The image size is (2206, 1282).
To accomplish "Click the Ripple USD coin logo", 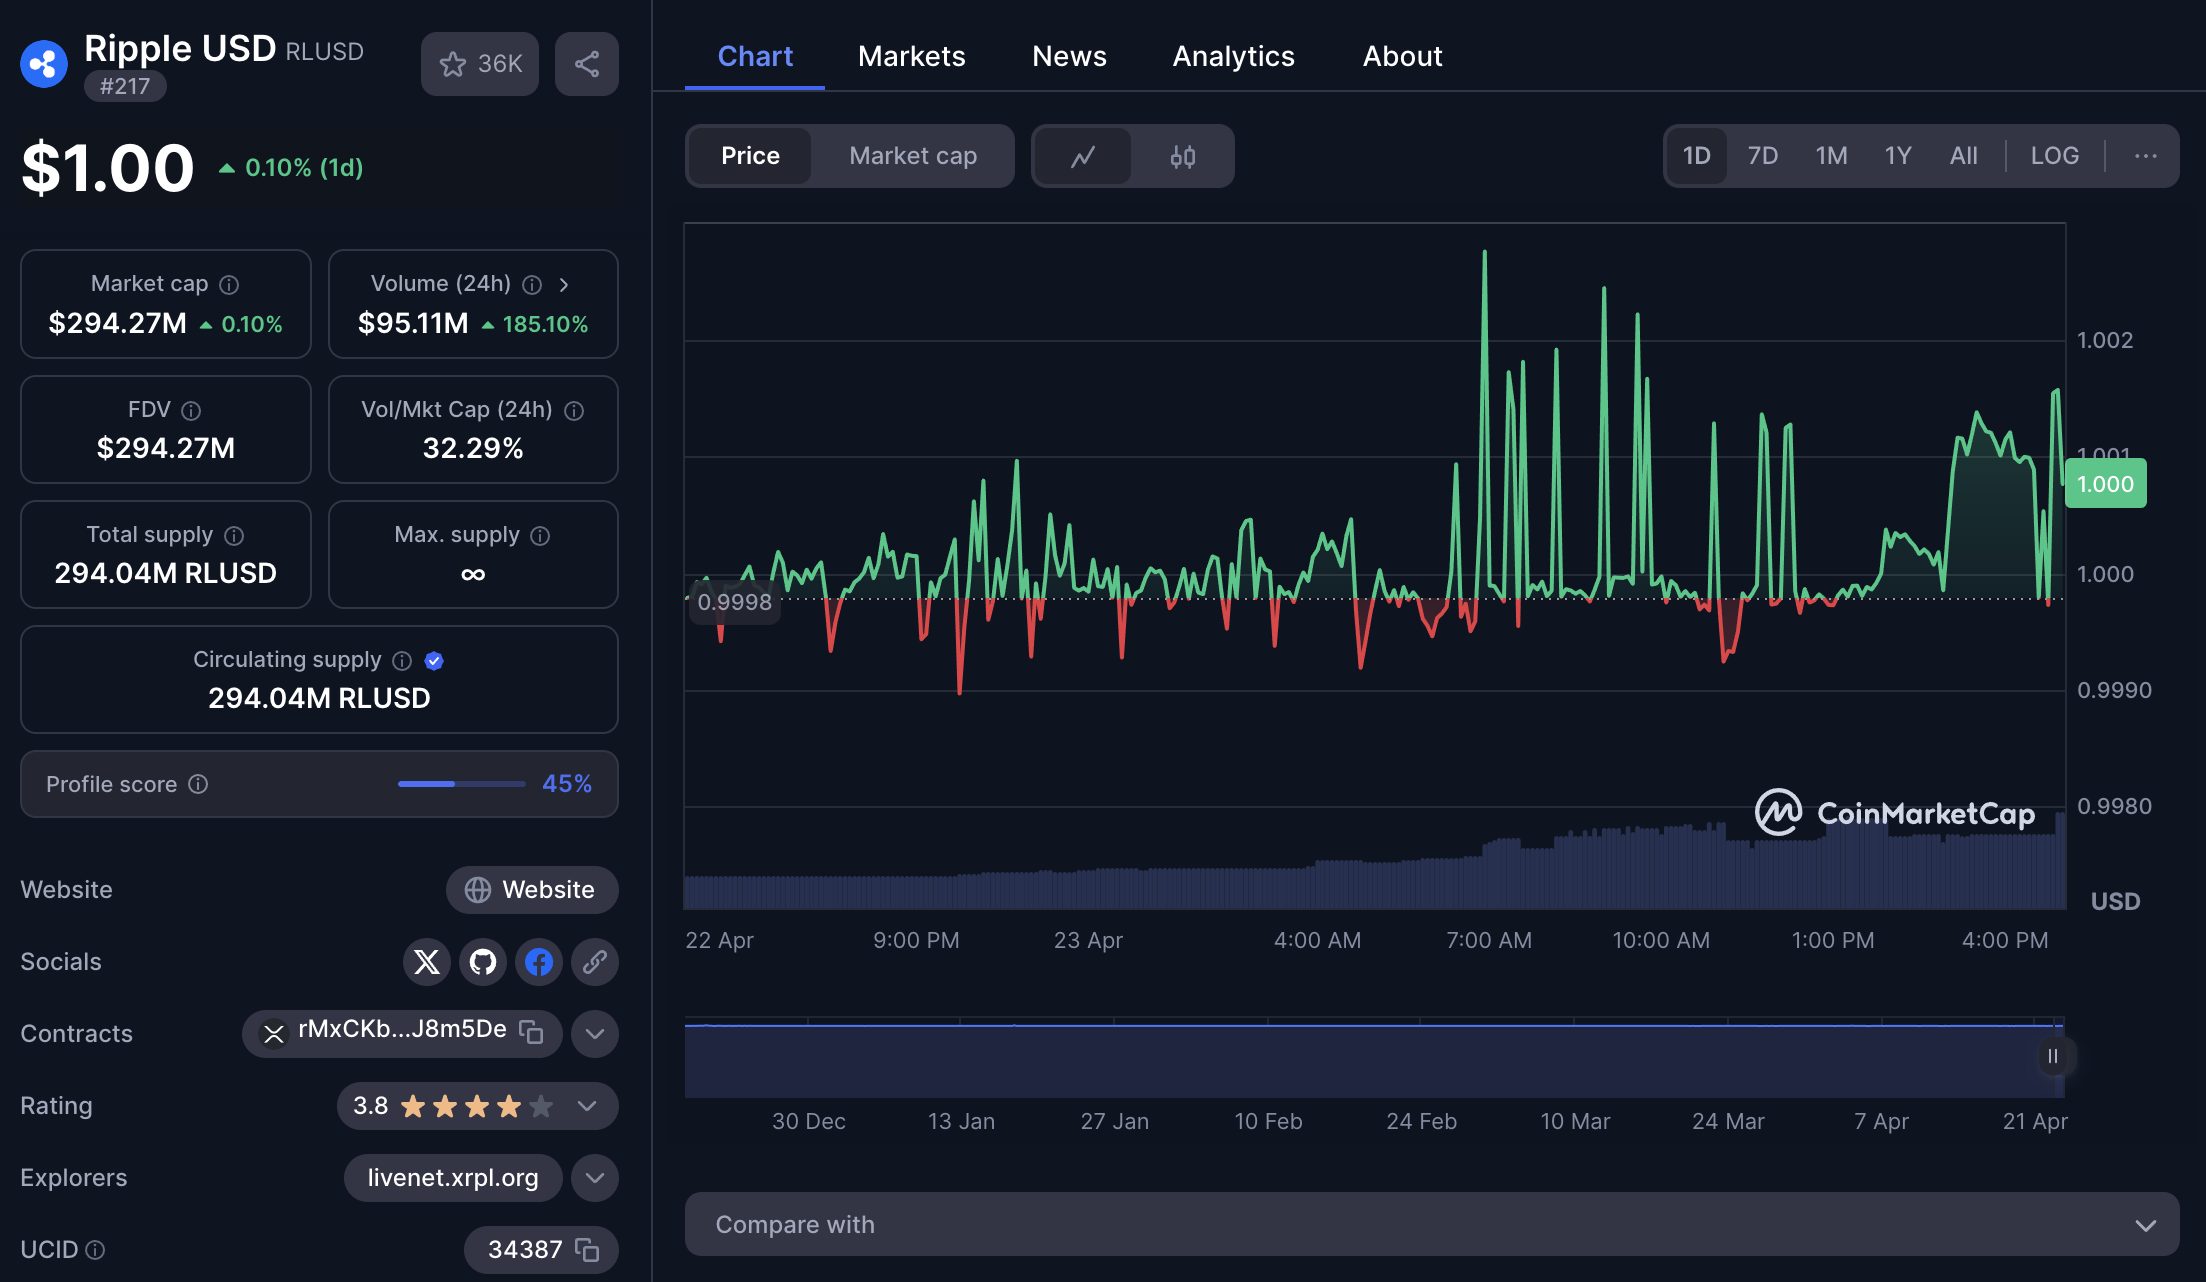I will (44, 64).
